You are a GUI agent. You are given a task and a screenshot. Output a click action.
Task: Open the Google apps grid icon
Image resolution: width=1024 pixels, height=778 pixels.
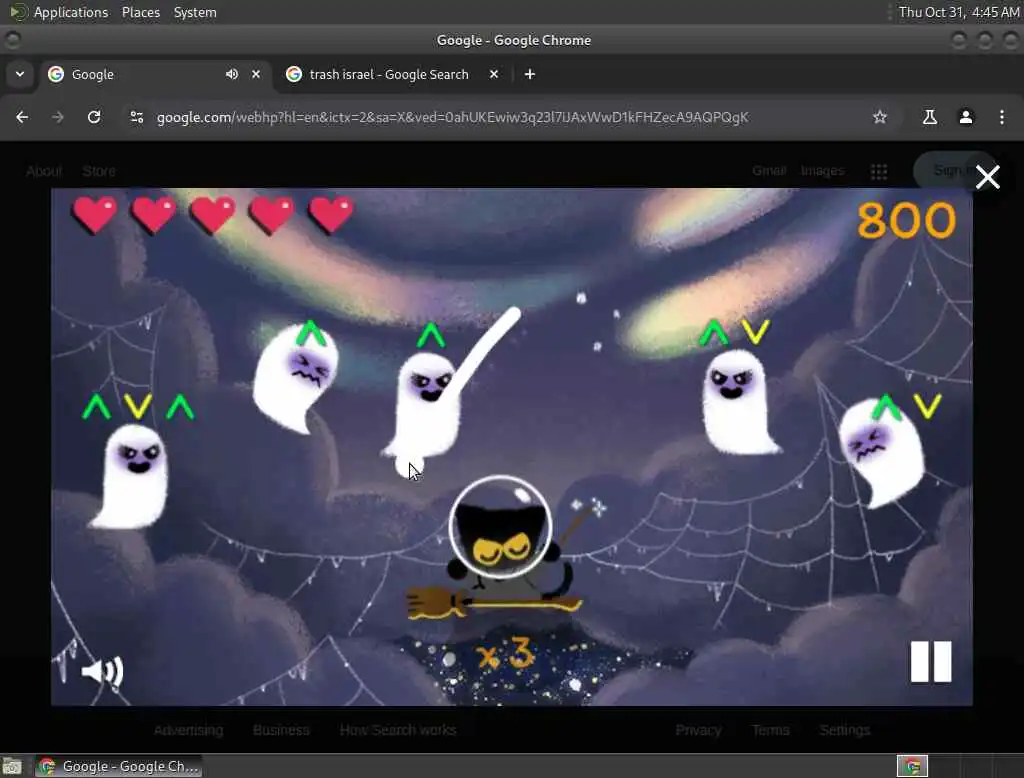click(x=878, y=171)
